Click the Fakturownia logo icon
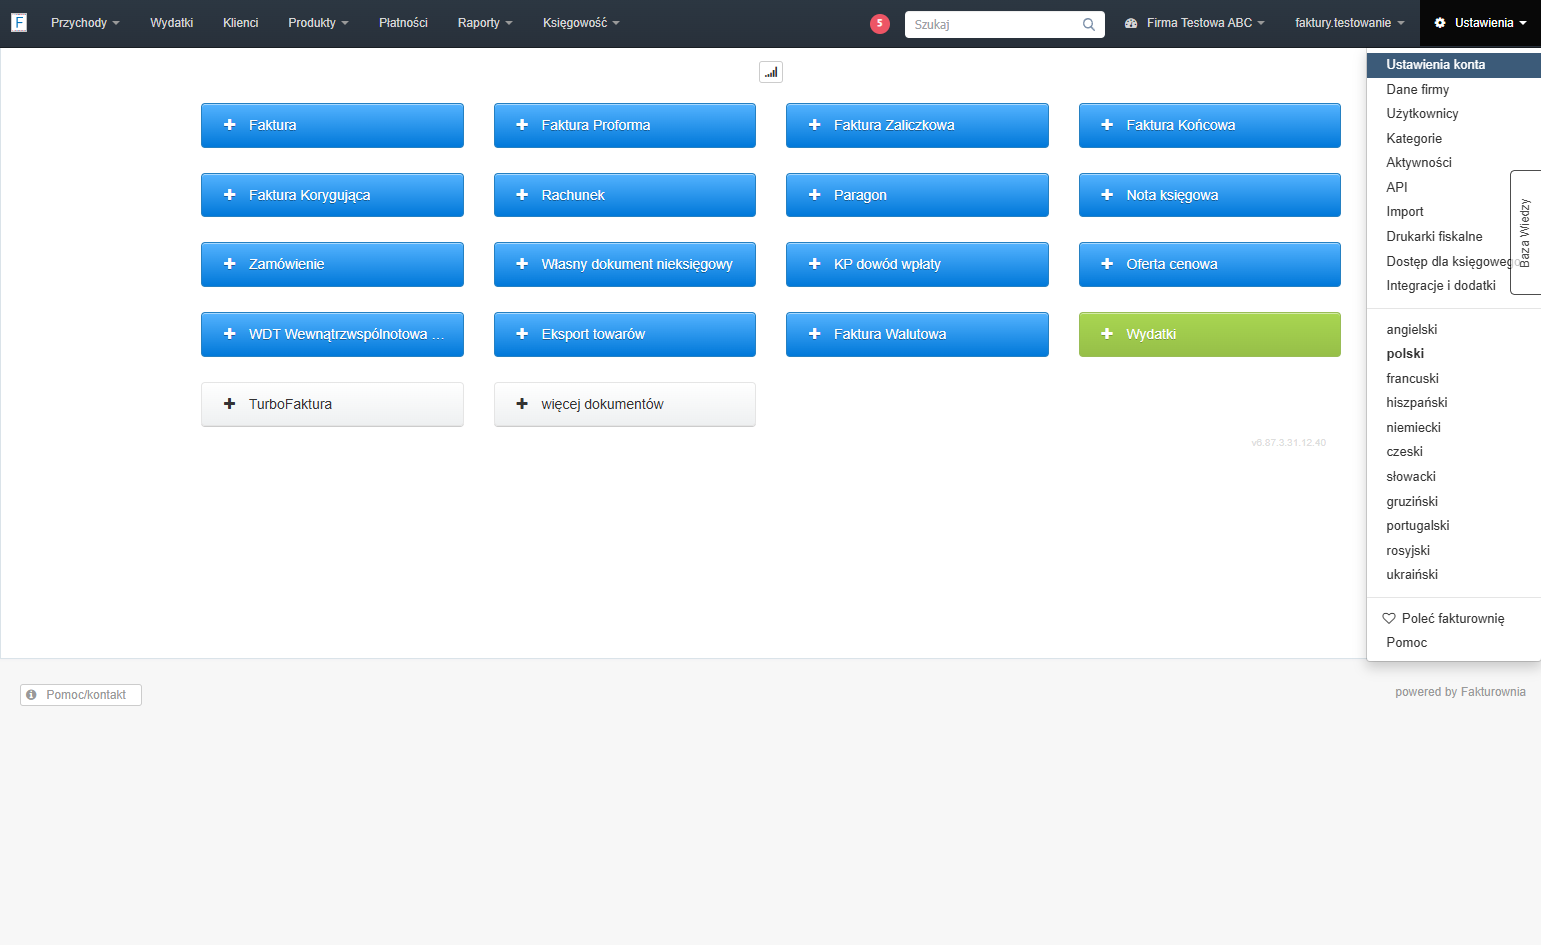 (x=19, y=22)
